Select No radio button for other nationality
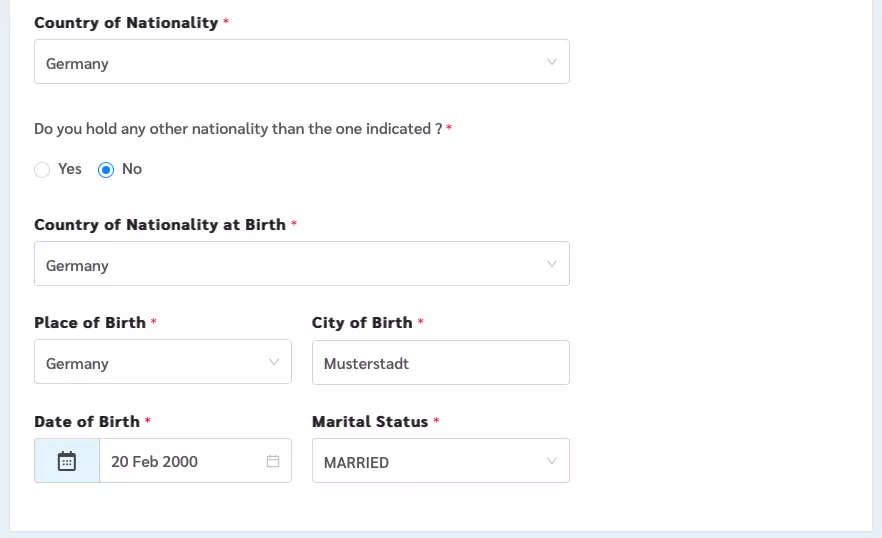The height and width of the screenshot is (538, 882). [x=106, y=169]
